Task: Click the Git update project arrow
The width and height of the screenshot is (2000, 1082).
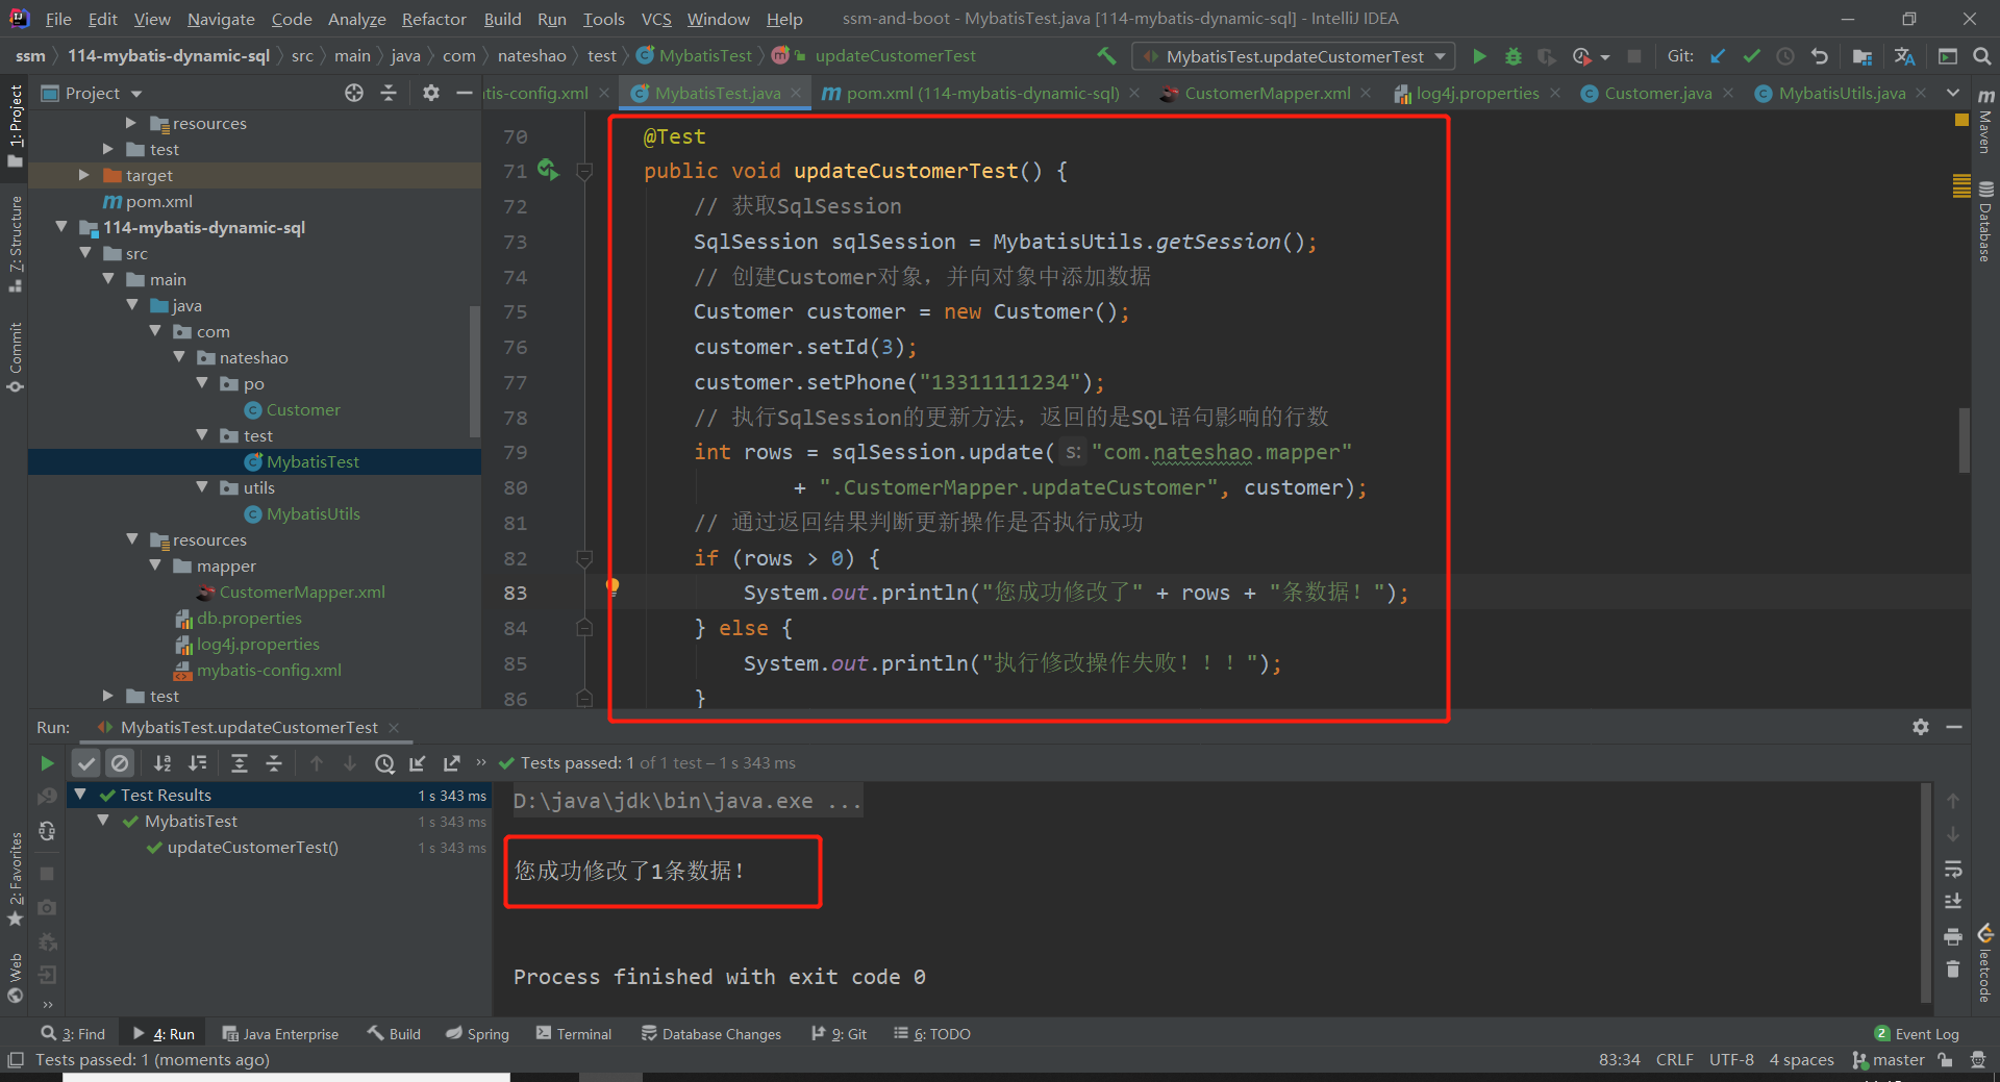Action: pyautogui.click(x=1717, y=56)
